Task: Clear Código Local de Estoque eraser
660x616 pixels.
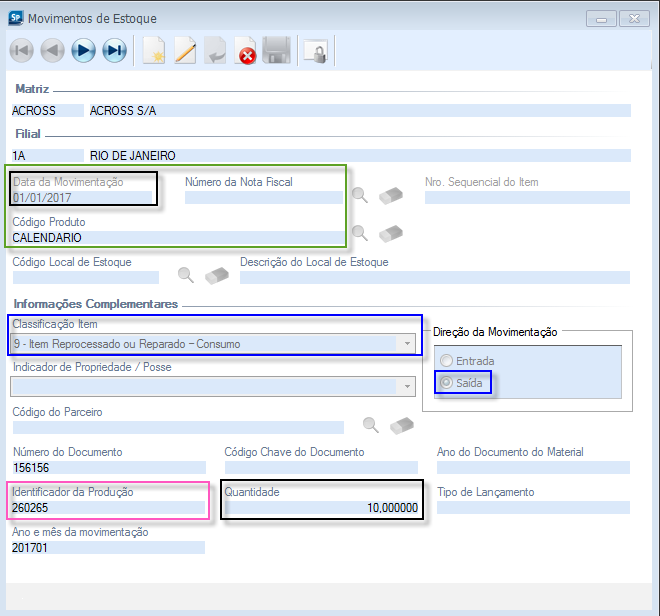Action: point(217,276)
